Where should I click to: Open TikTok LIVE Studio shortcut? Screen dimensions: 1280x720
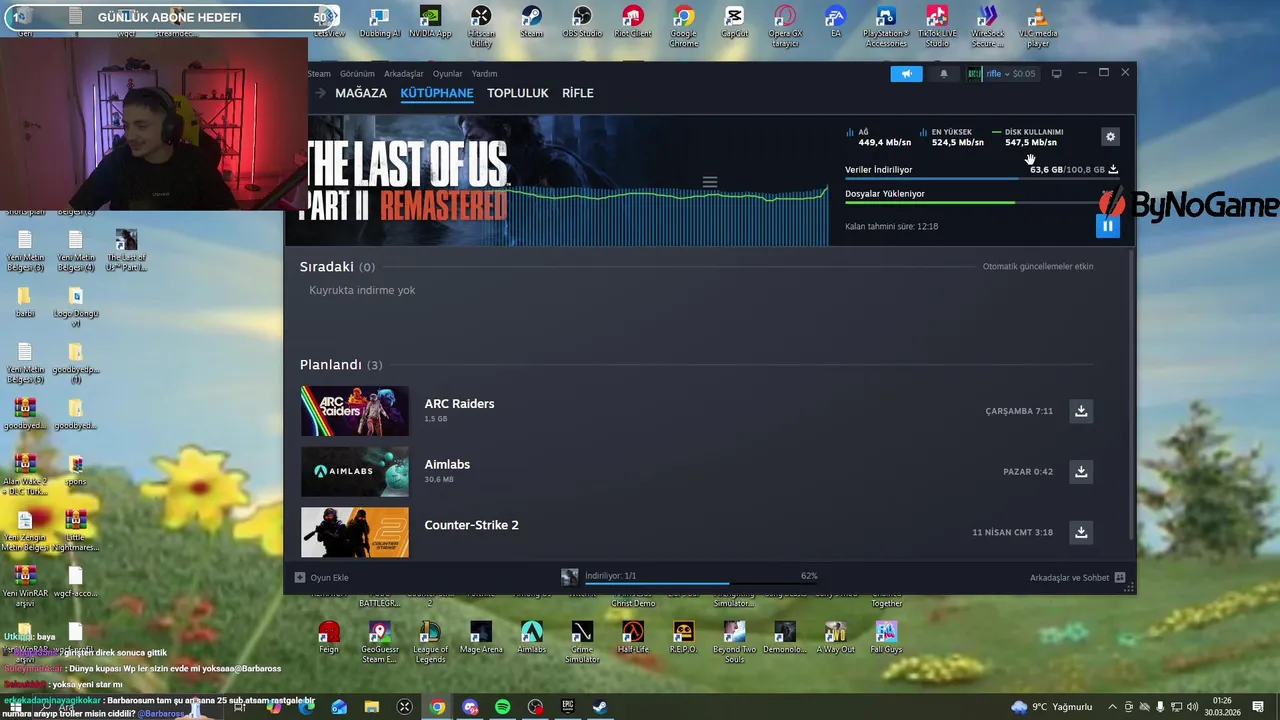(937, 26)
